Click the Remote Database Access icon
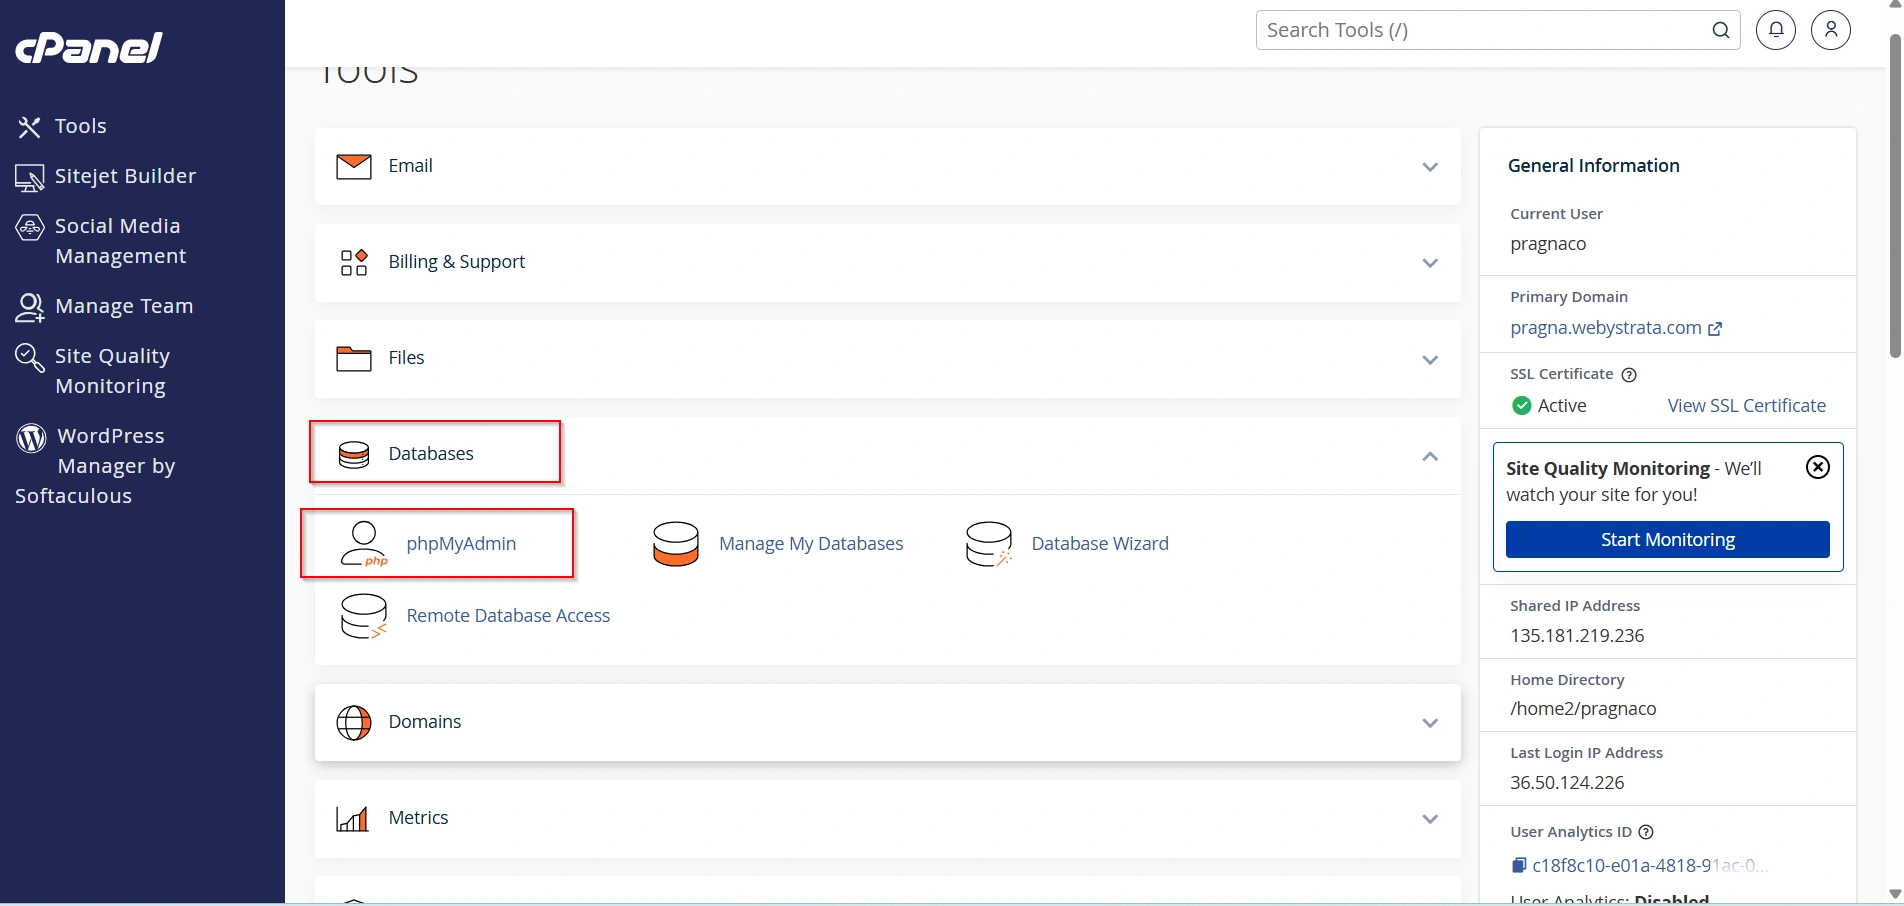Screen dimensions: 1904x906 (364, 616)
